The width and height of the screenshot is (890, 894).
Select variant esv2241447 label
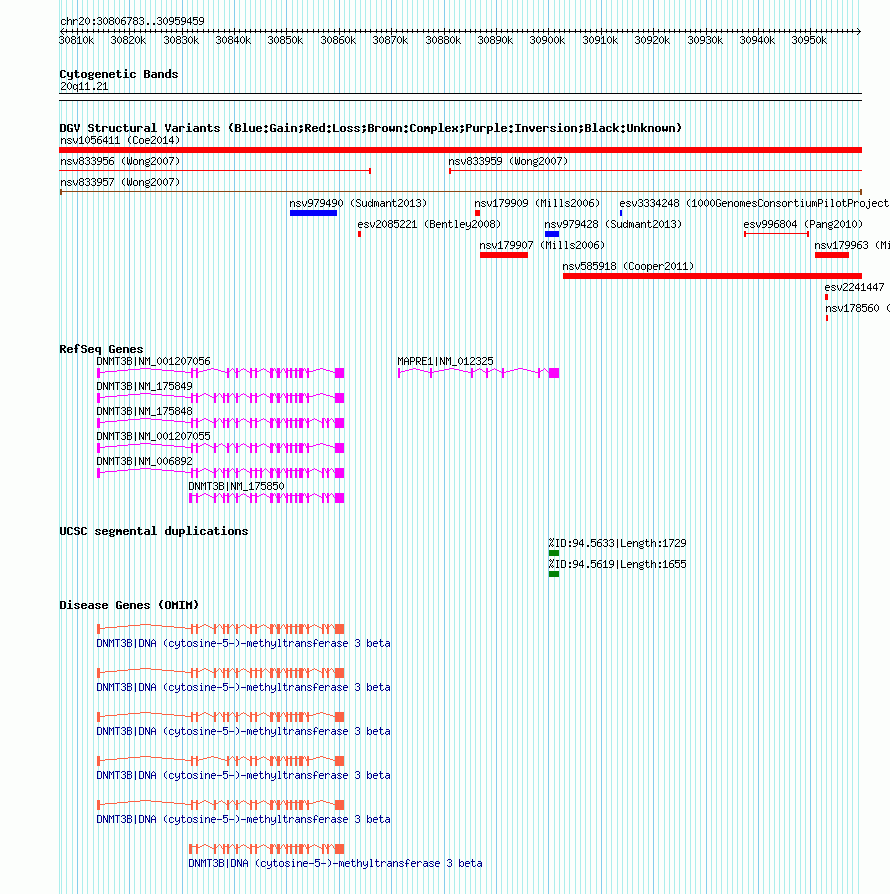point(854,287)
